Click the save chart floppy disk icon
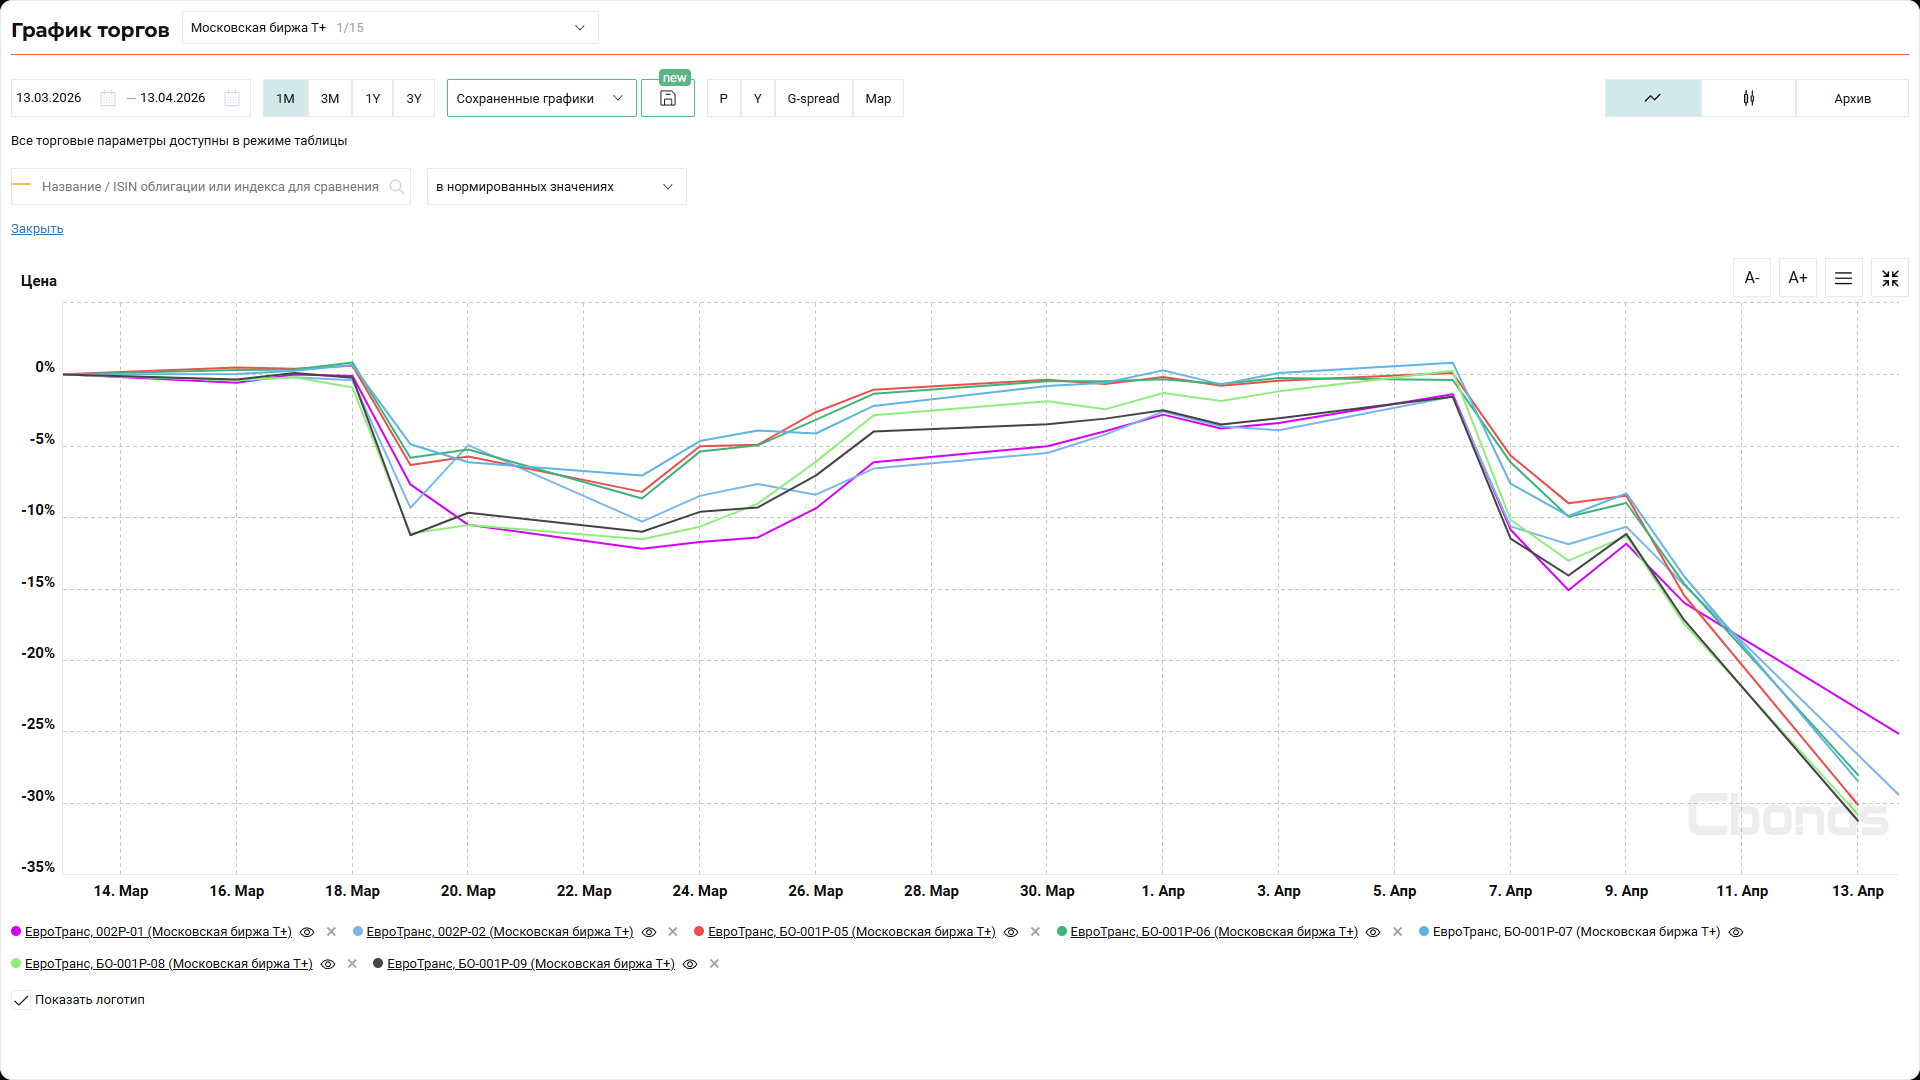Screen dimensions: 1920x1080 click(668, 99)
